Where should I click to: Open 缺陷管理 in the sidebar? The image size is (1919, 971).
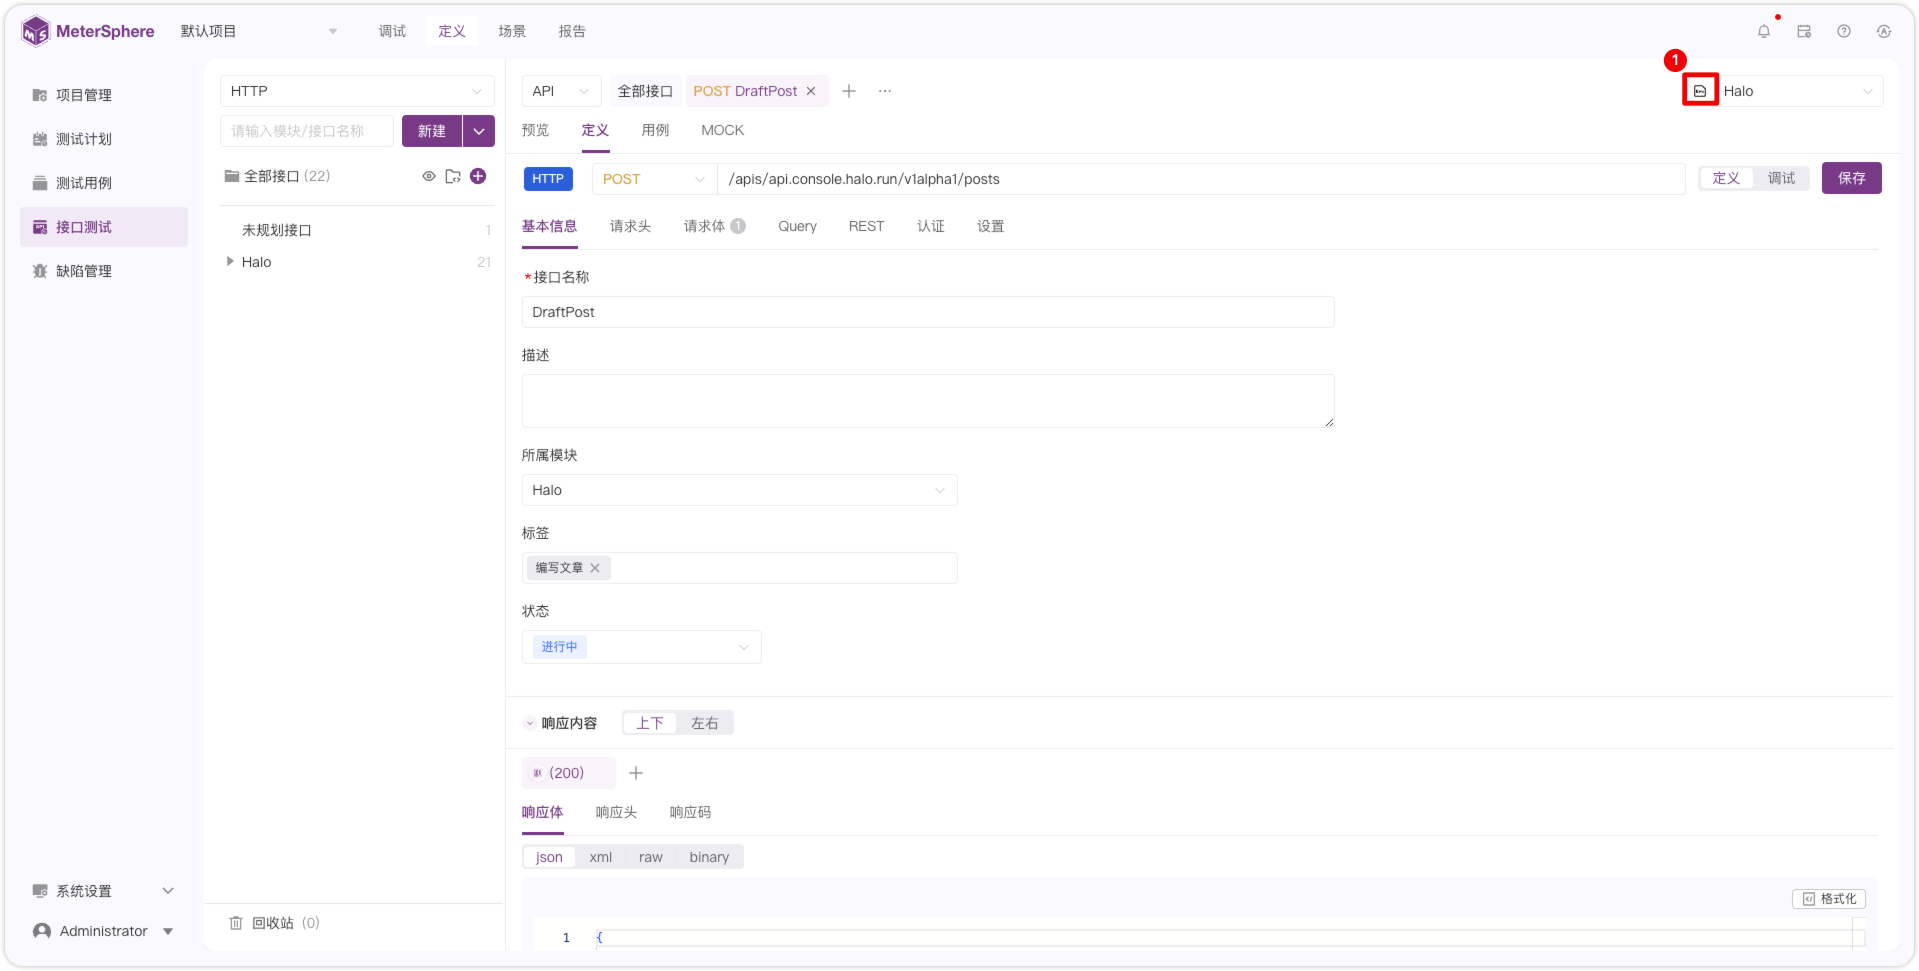104,271
